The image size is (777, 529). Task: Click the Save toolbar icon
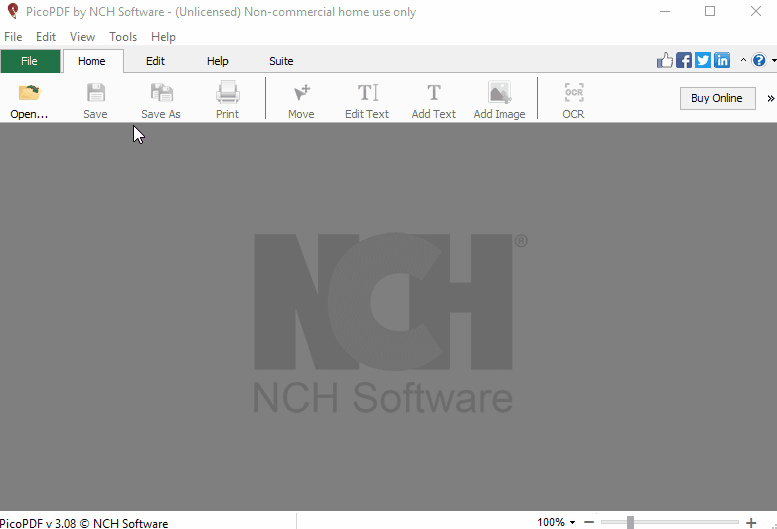pyautogui.click(x=95, y=101)
